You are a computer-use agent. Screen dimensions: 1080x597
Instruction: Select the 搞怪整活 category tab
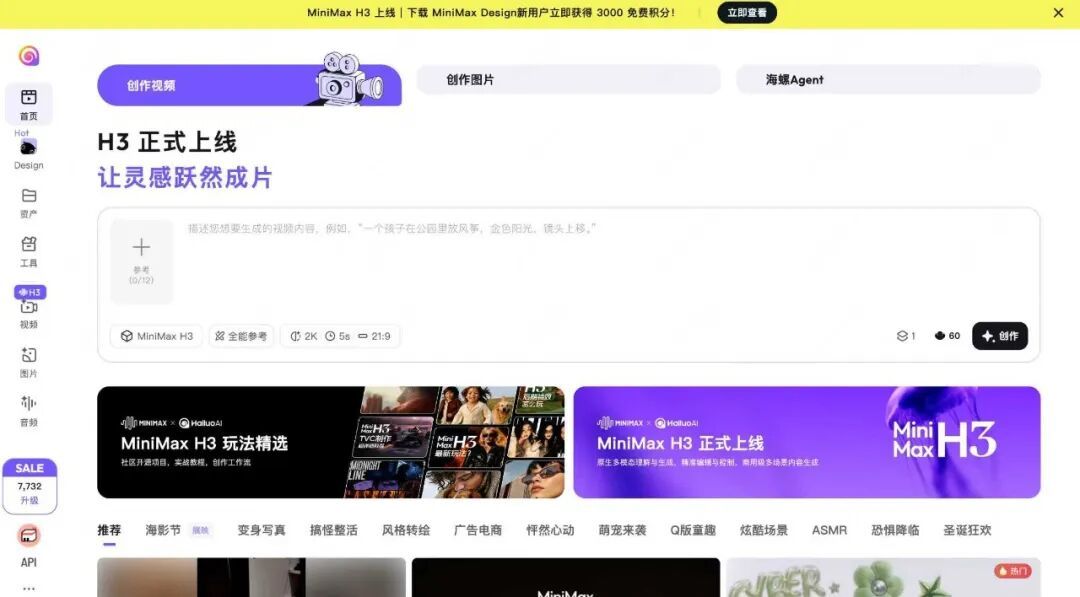click(333, 530)
